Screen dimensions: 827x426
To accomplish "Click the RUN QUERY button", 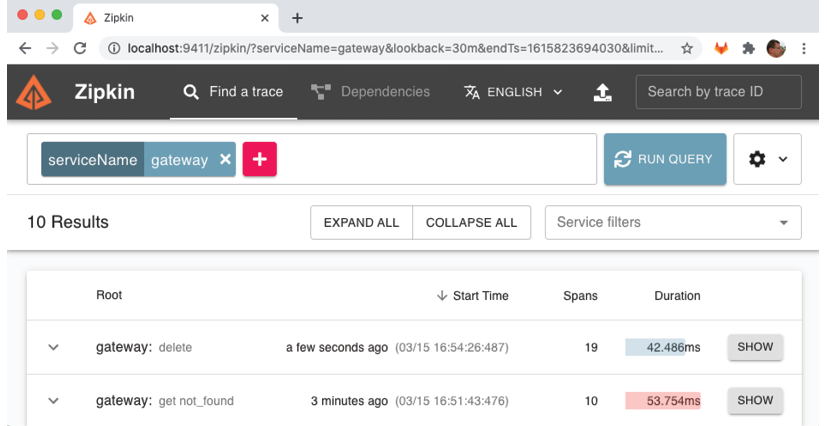I will 665,159.
